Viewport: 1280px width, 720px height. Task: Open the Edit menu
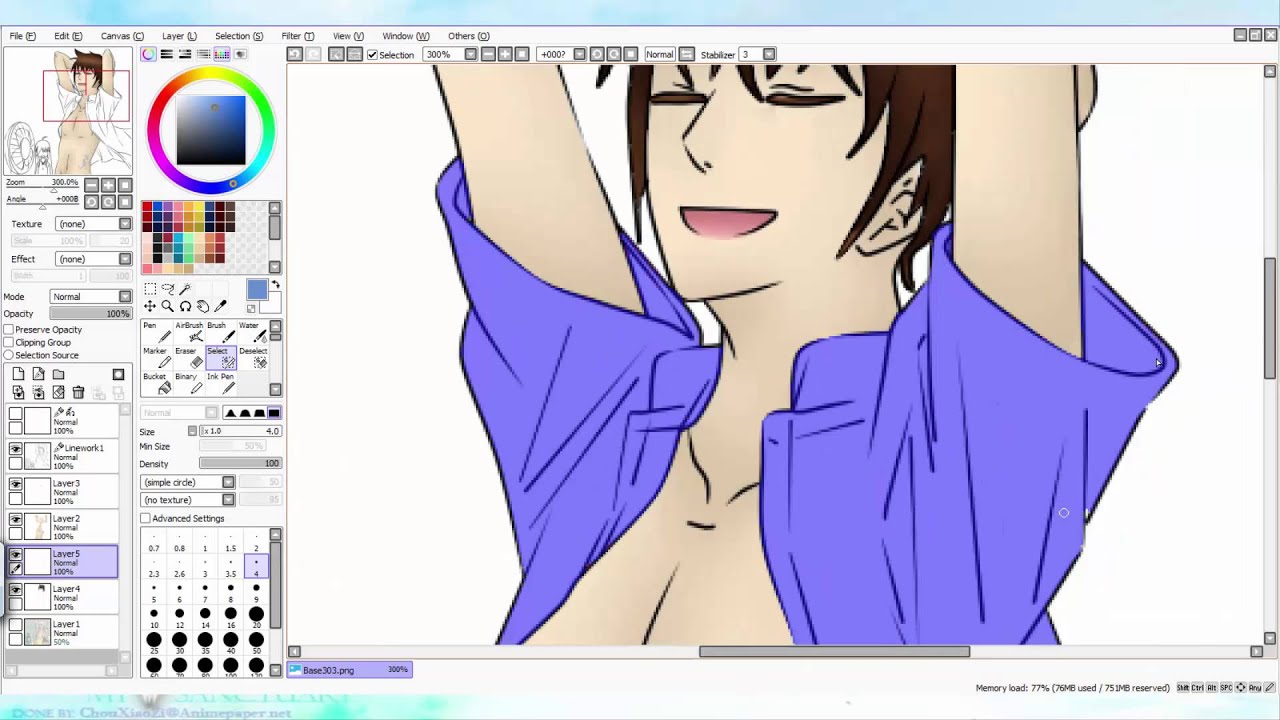(68, 36)
